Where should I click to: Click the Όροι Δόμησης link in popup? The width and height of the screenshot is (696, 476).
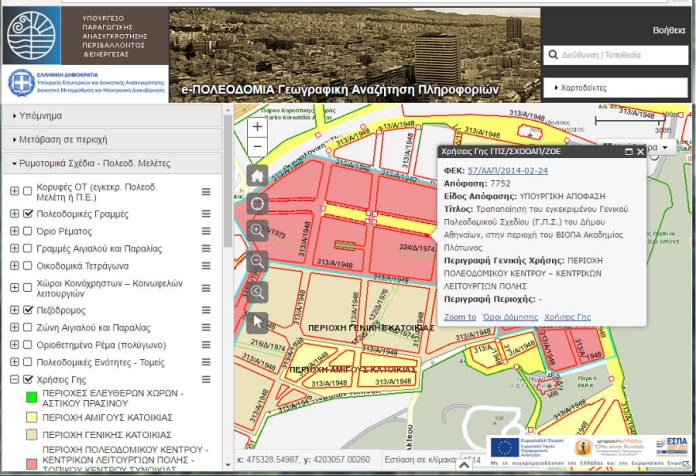click(x=511, y=316)
